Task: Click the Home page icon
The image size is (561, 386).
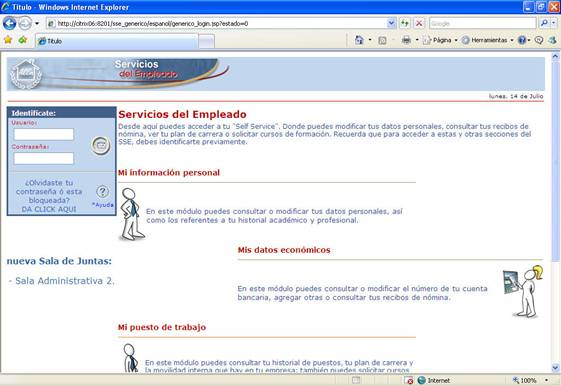Action: tap(359, 40)
